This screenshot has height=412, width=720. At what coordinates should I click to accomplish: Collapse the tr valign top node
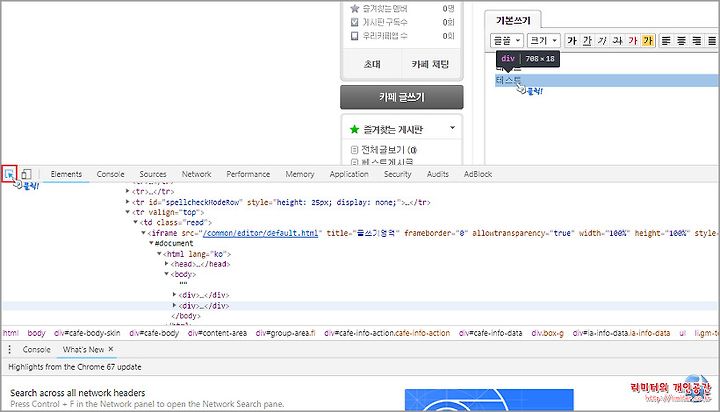(128, 212)
